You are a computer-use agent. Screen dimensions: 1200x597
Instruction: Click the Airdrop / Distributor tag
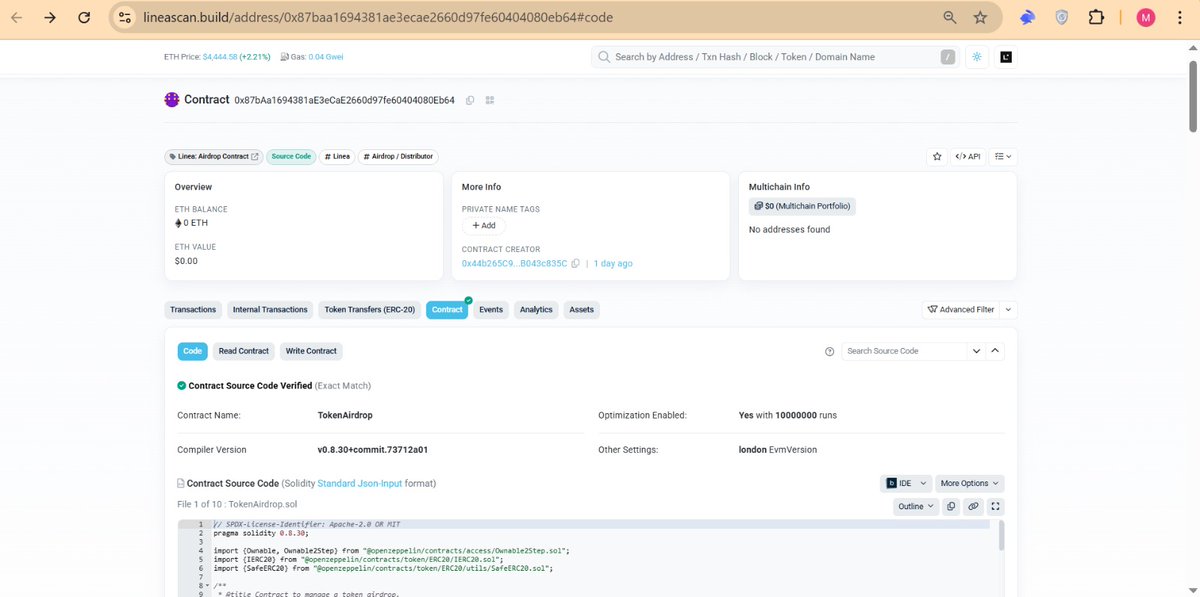[398, 157]
